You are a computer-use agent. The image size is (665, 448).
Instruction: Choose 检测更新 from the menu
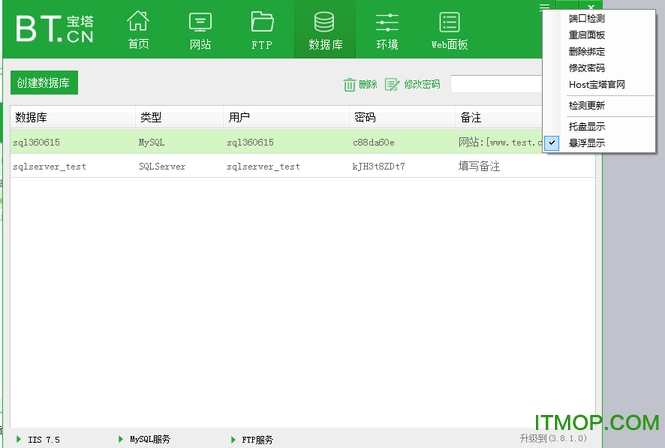587,105
